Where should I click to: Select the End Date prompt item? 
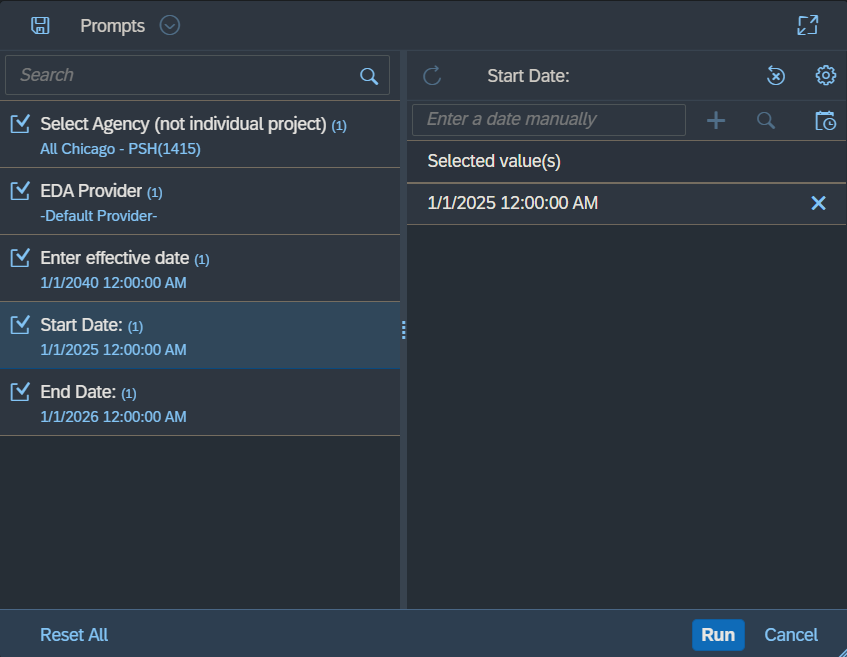pos(200,402)
